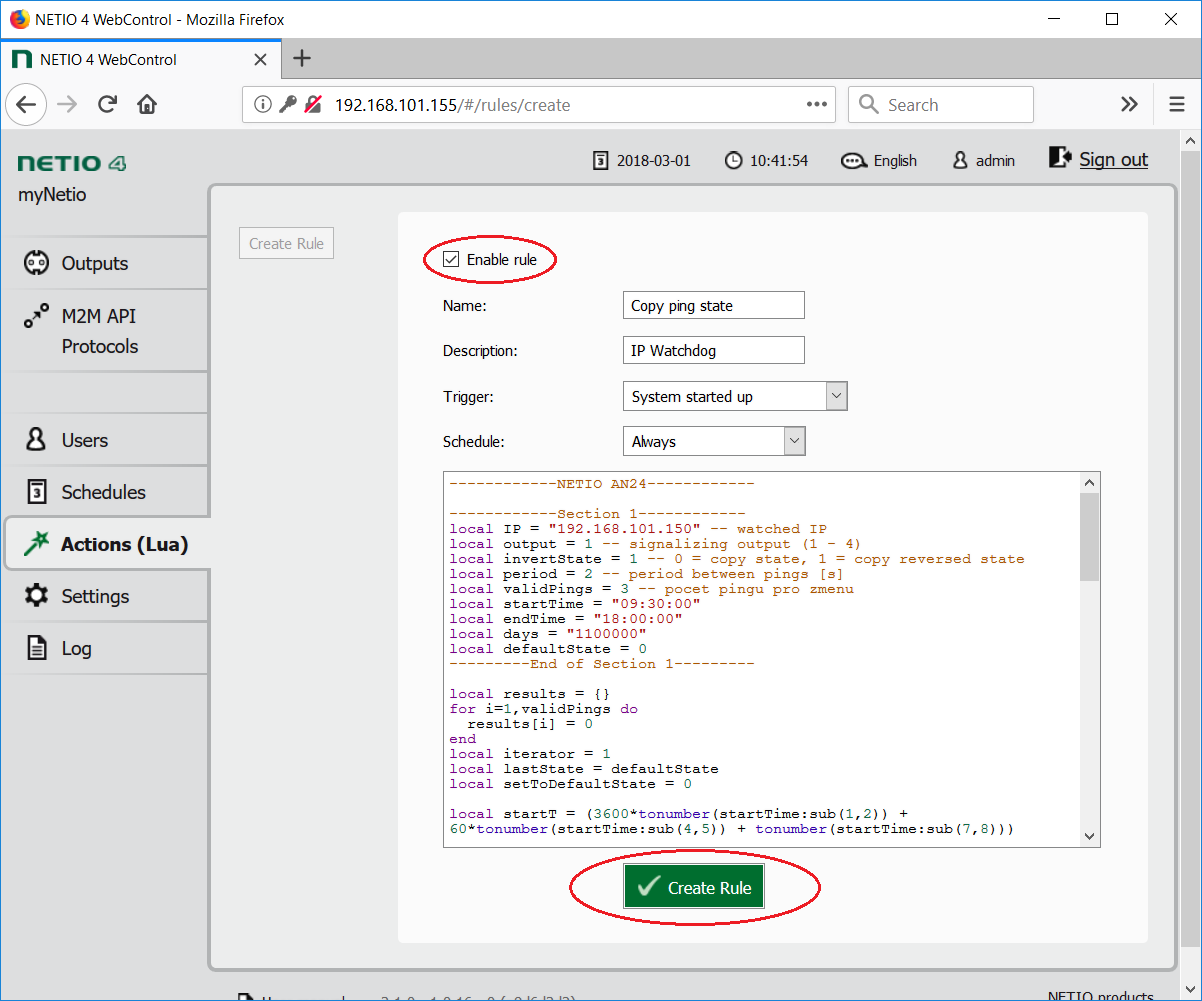Open a new browser tab

pyautogui.click(x=302, y=59)
